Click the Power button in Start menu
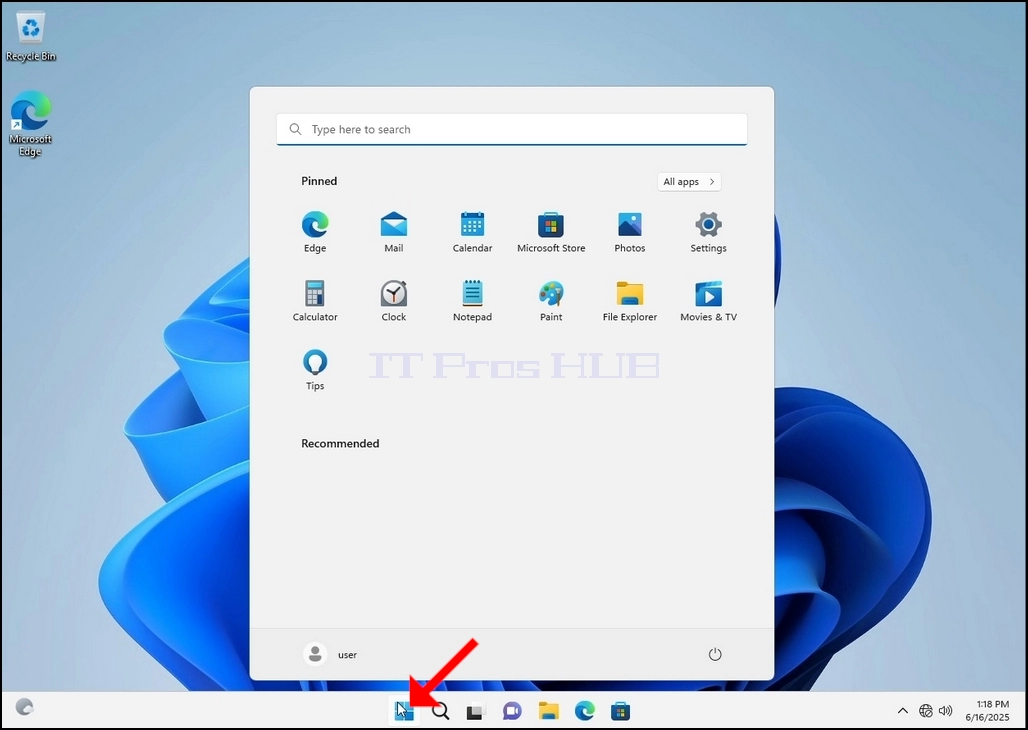Viewport: 1028px width, 730px height. point(715,654)
